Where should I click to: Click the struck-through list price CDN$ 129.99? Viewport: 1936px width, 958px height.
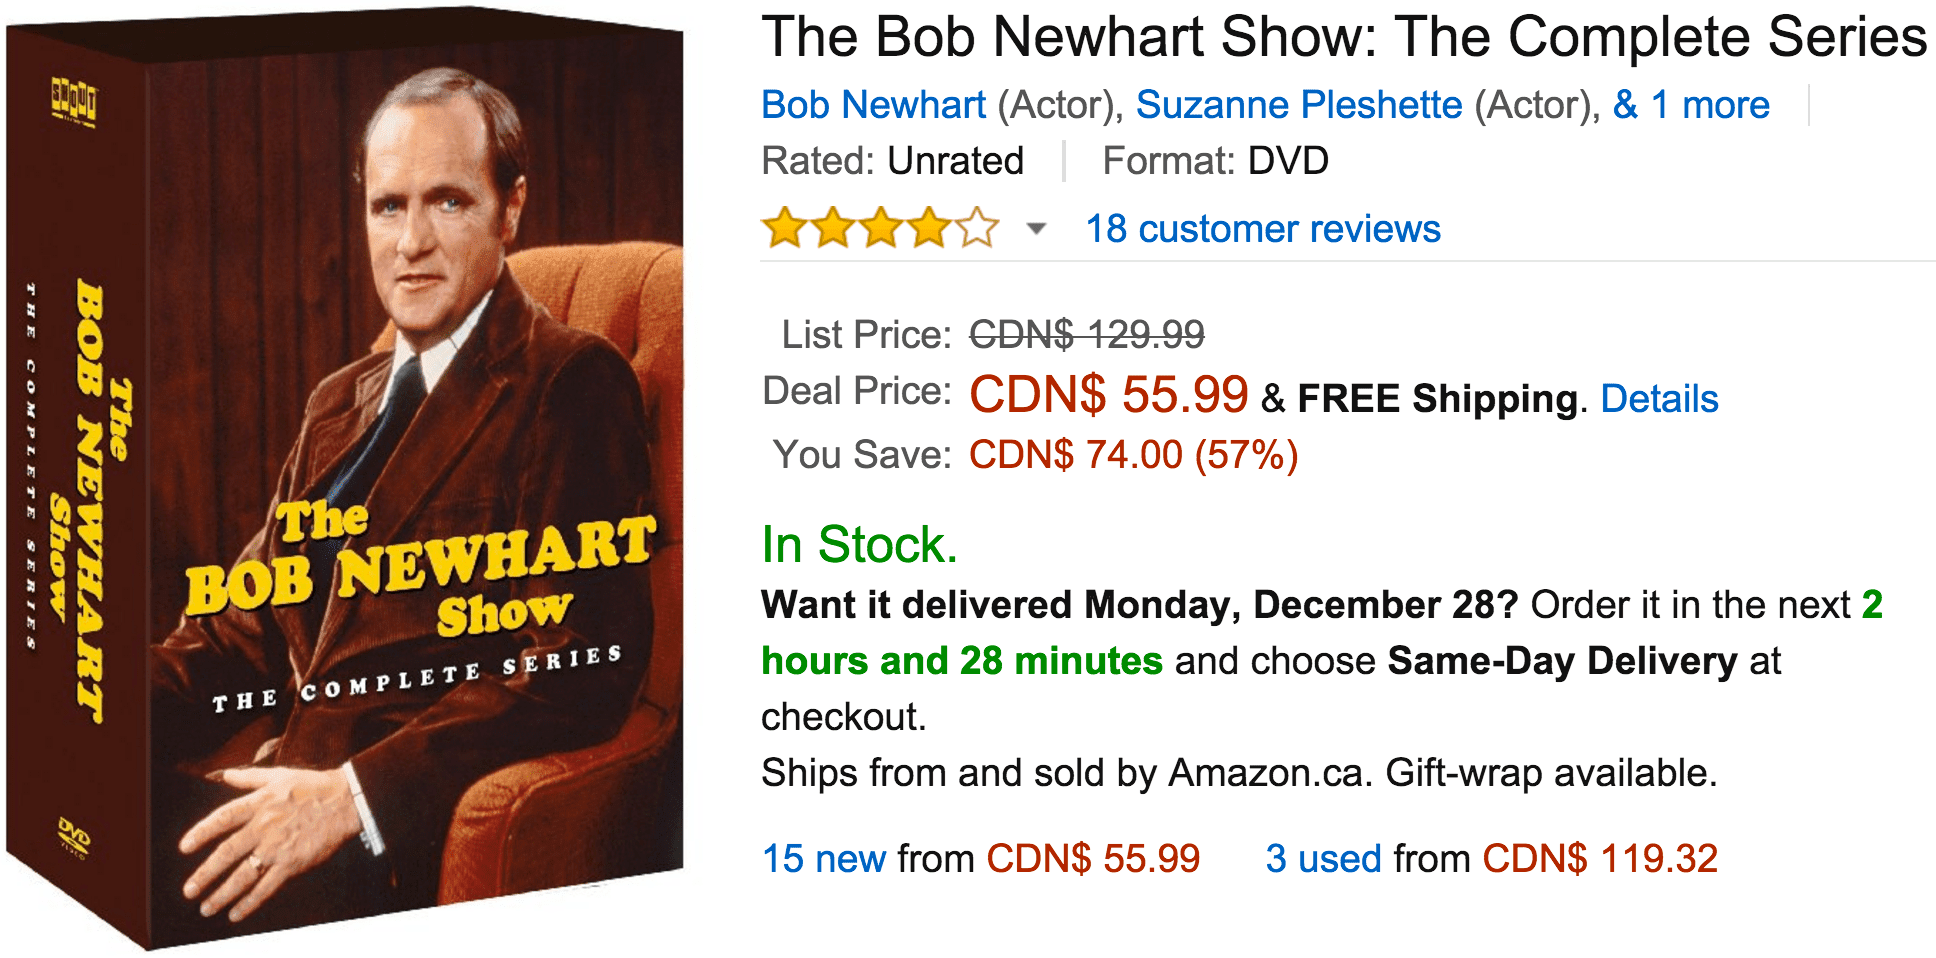tap(1087, 334)
